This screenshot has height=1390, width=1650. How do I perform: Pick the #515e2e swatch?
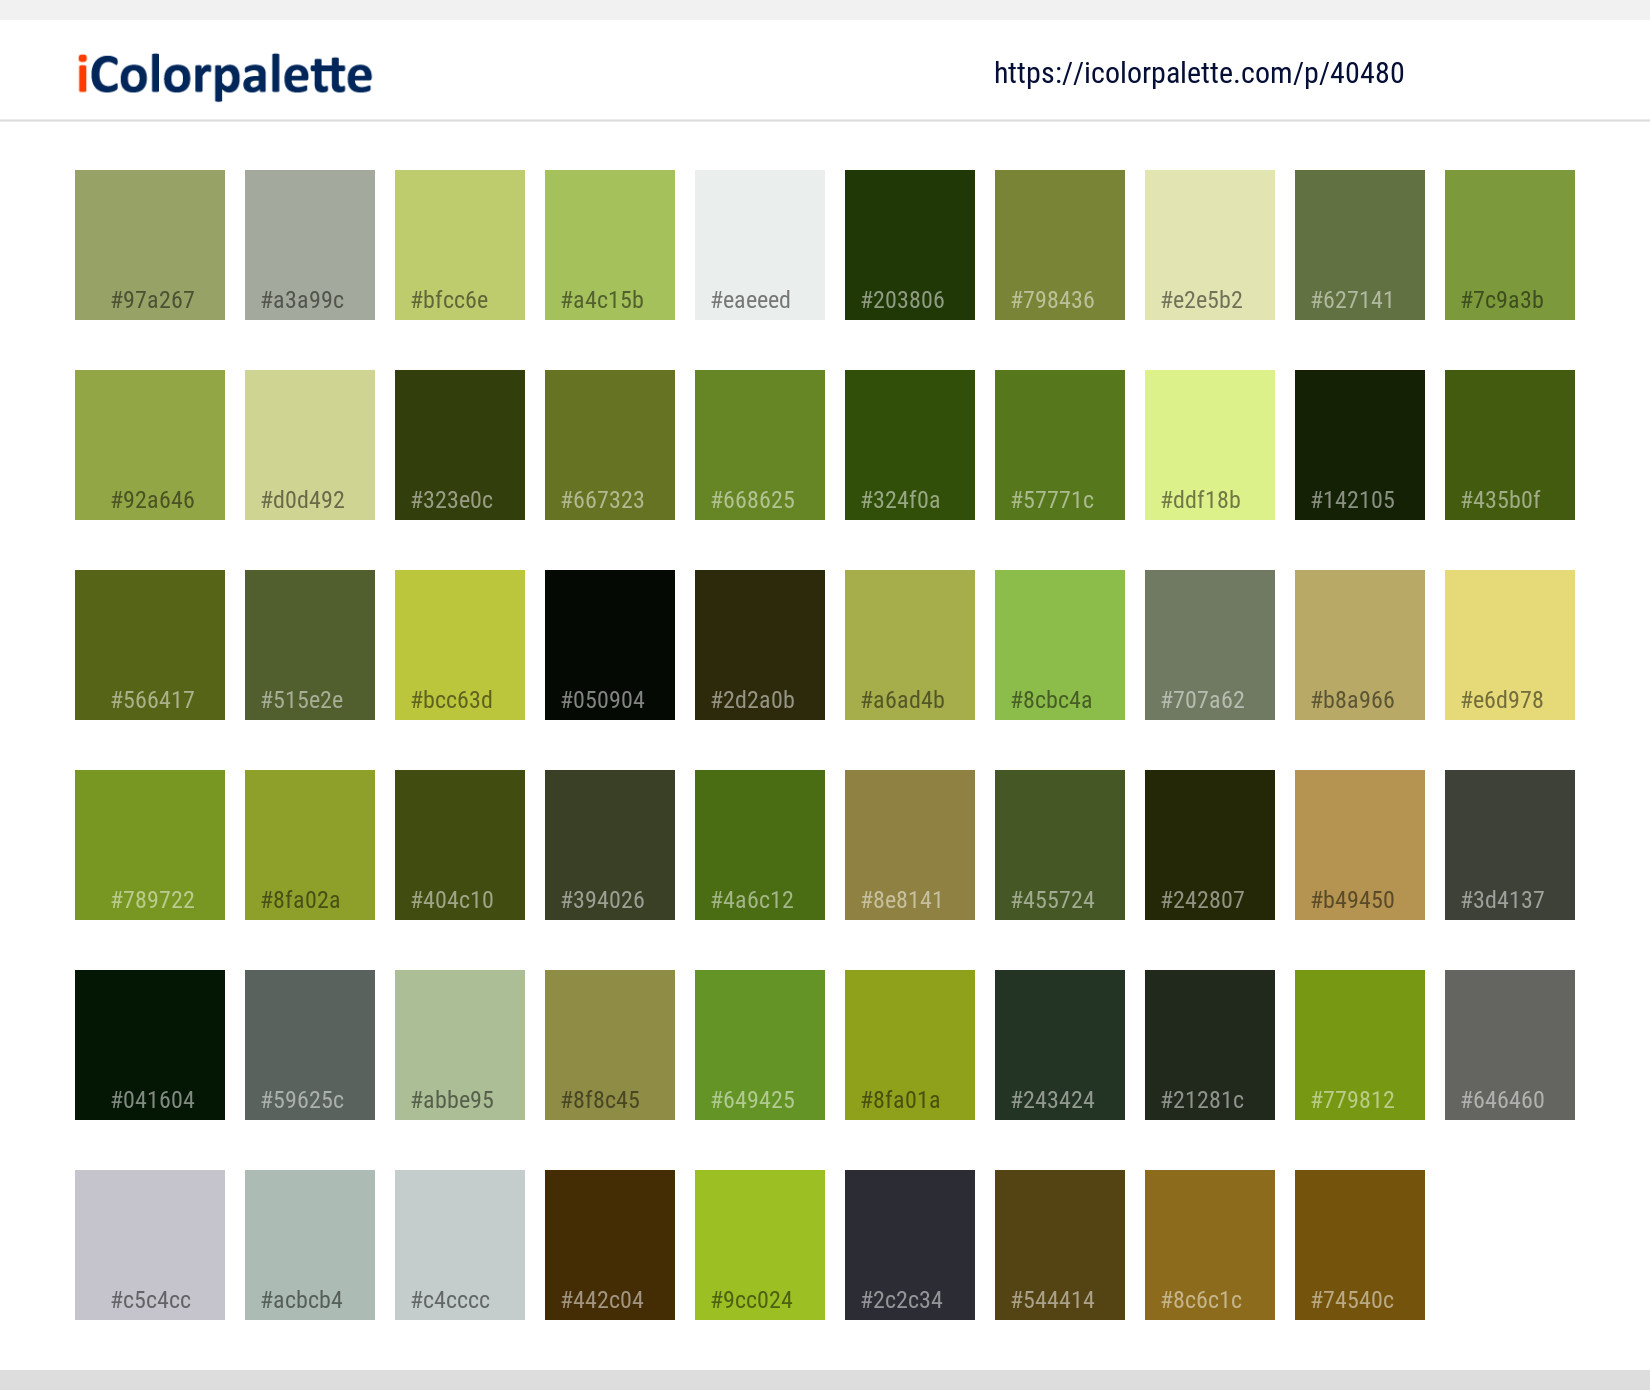click(310, 645)
